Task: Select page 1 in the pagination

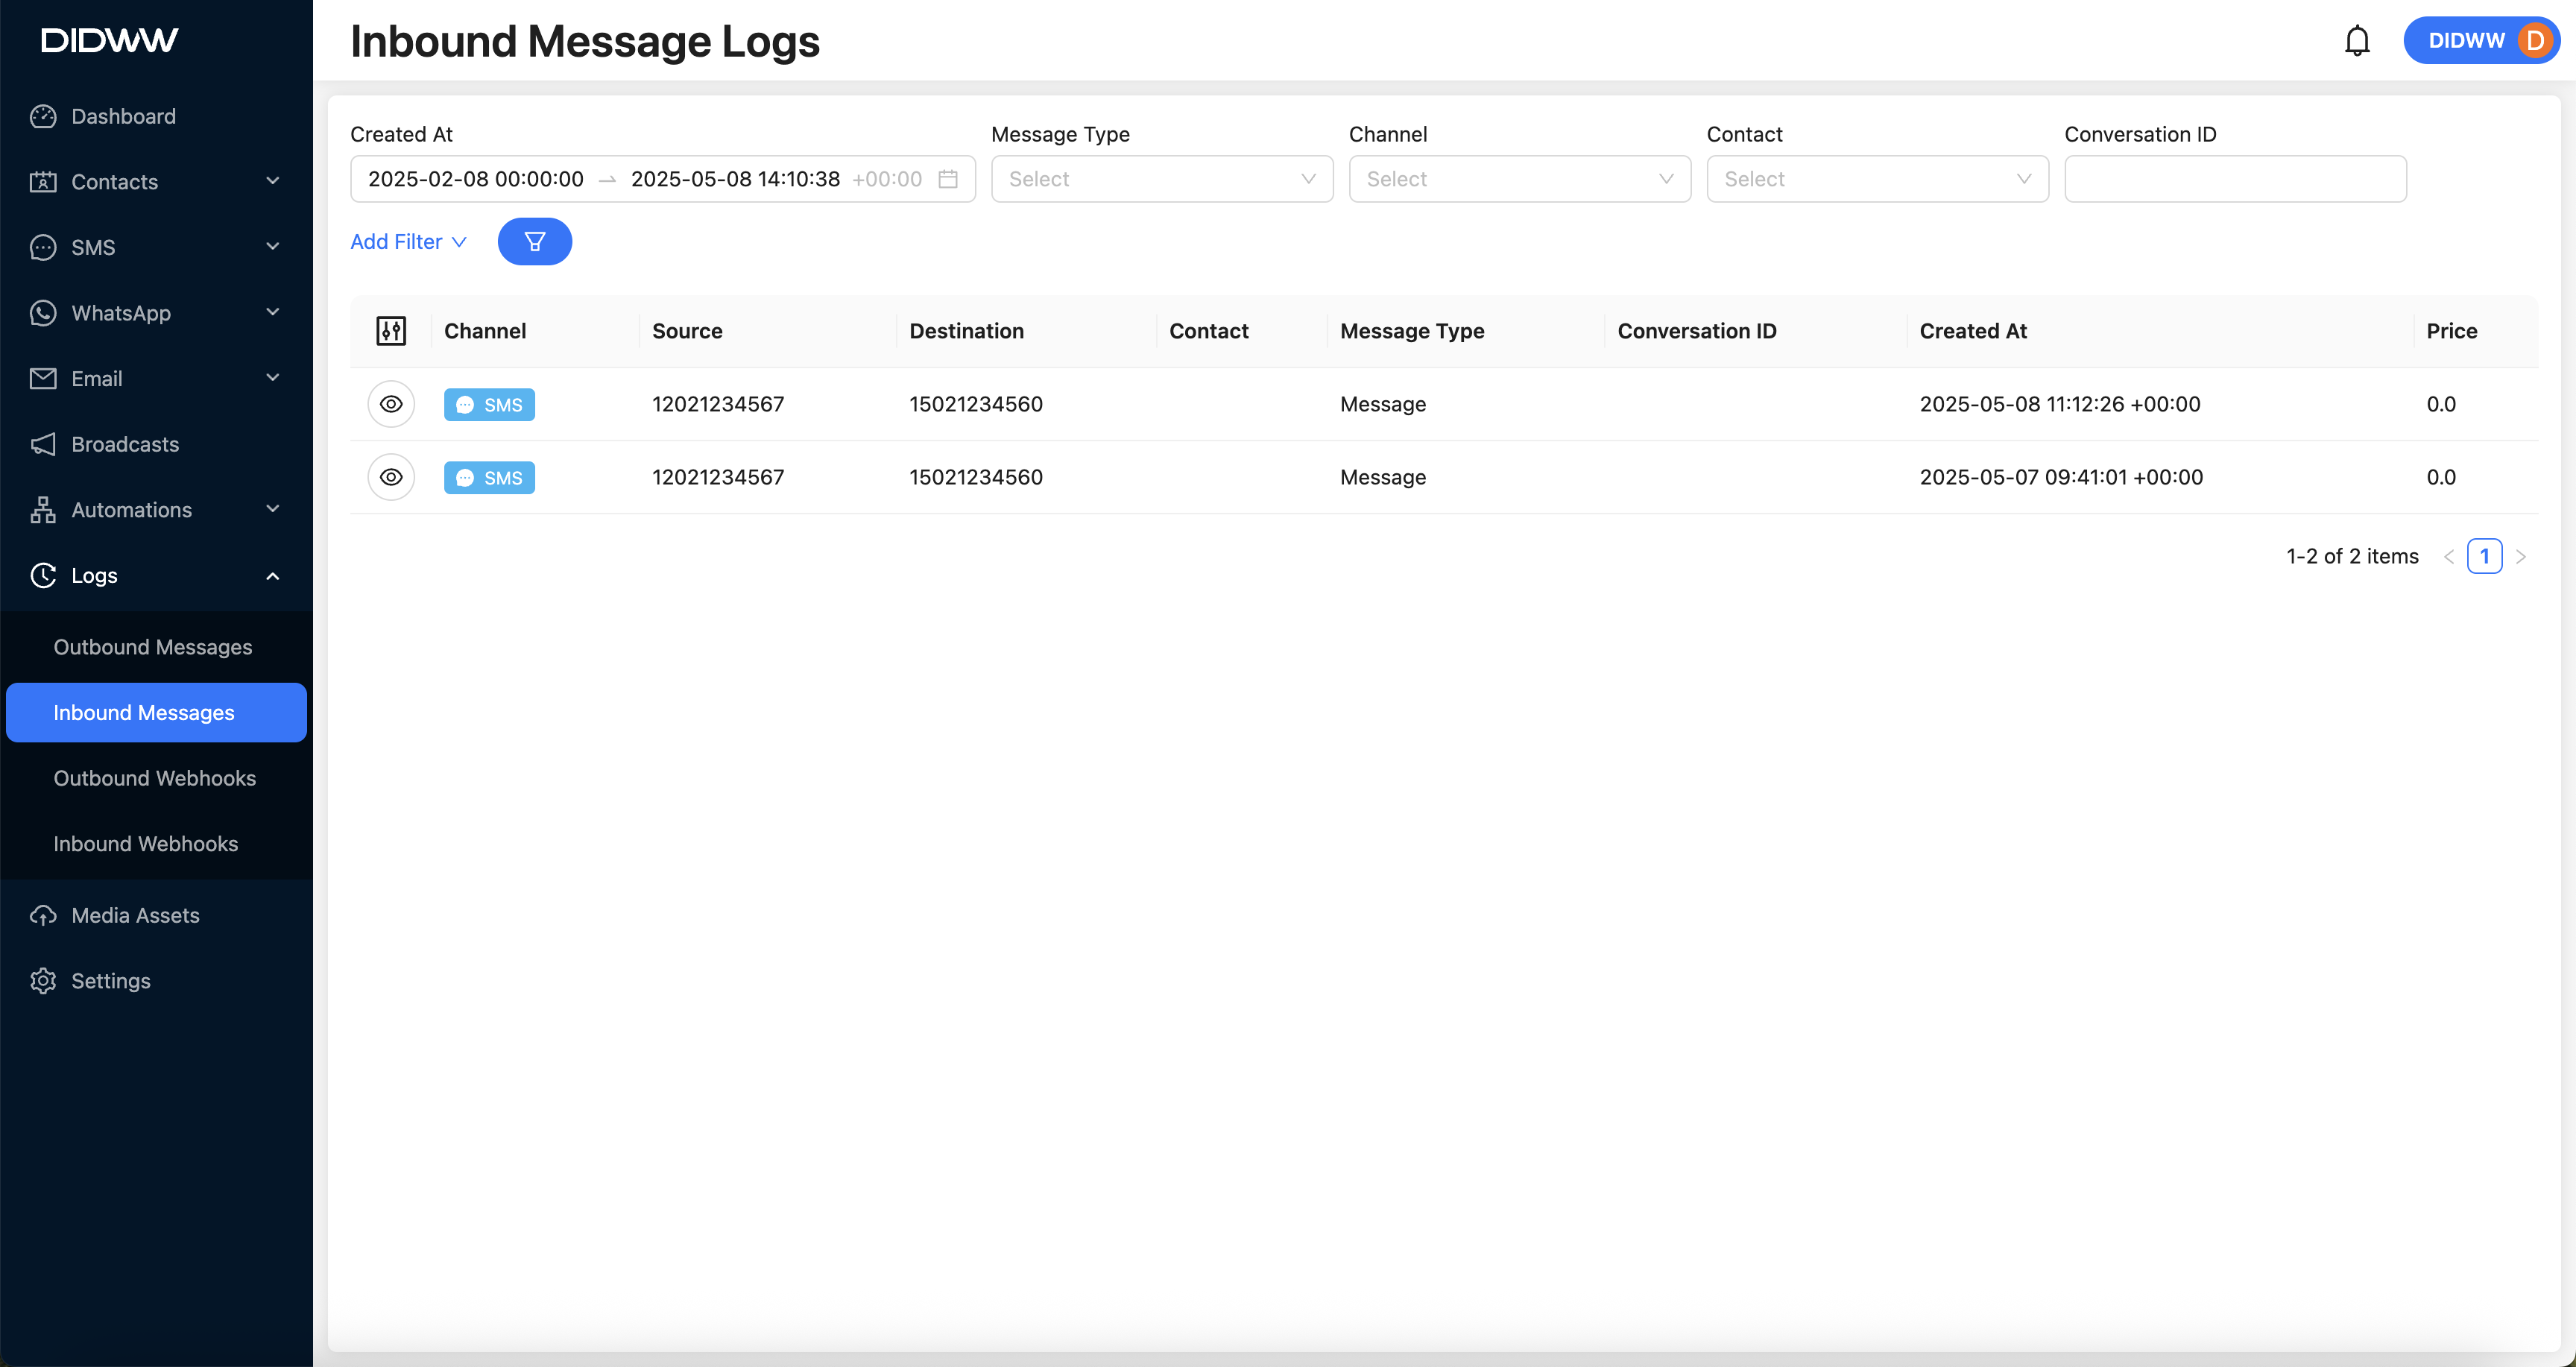Action: click(2484, 556)
